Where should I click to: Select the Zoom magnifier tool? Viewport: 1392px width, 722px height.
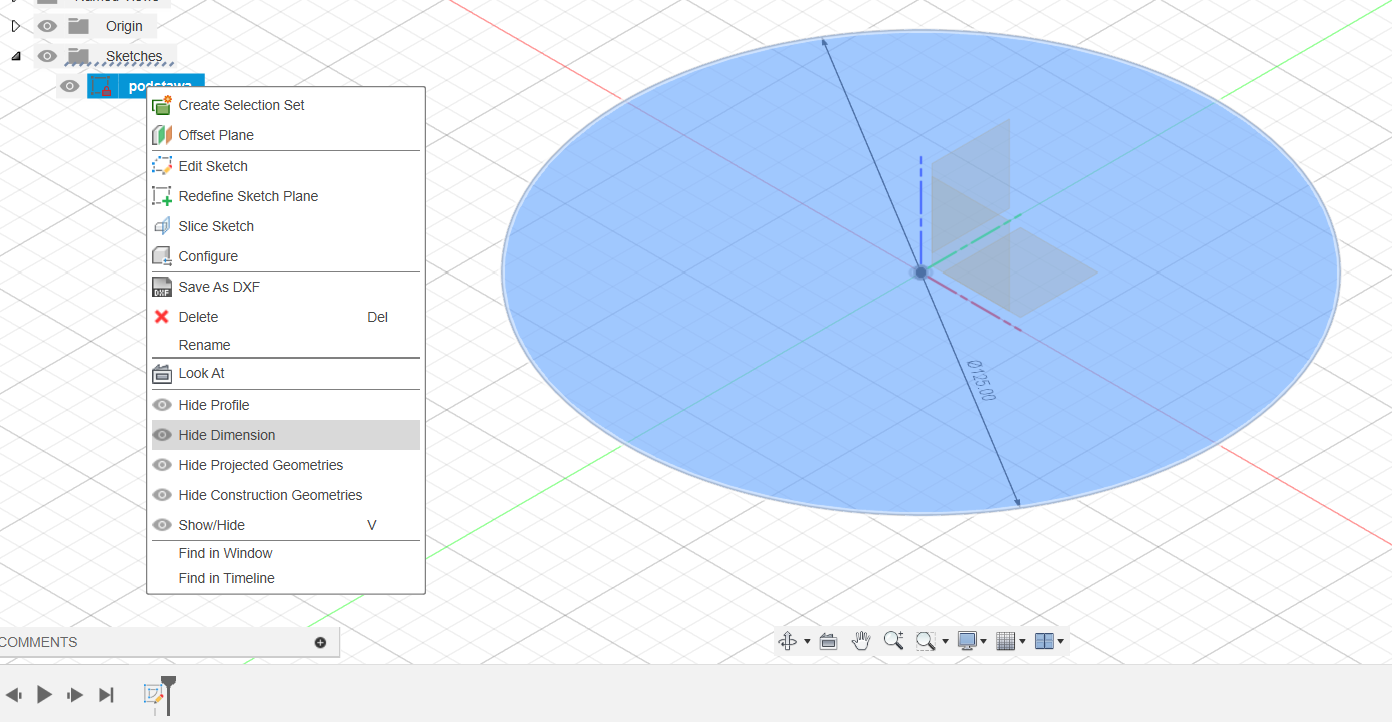pos(894,641)
